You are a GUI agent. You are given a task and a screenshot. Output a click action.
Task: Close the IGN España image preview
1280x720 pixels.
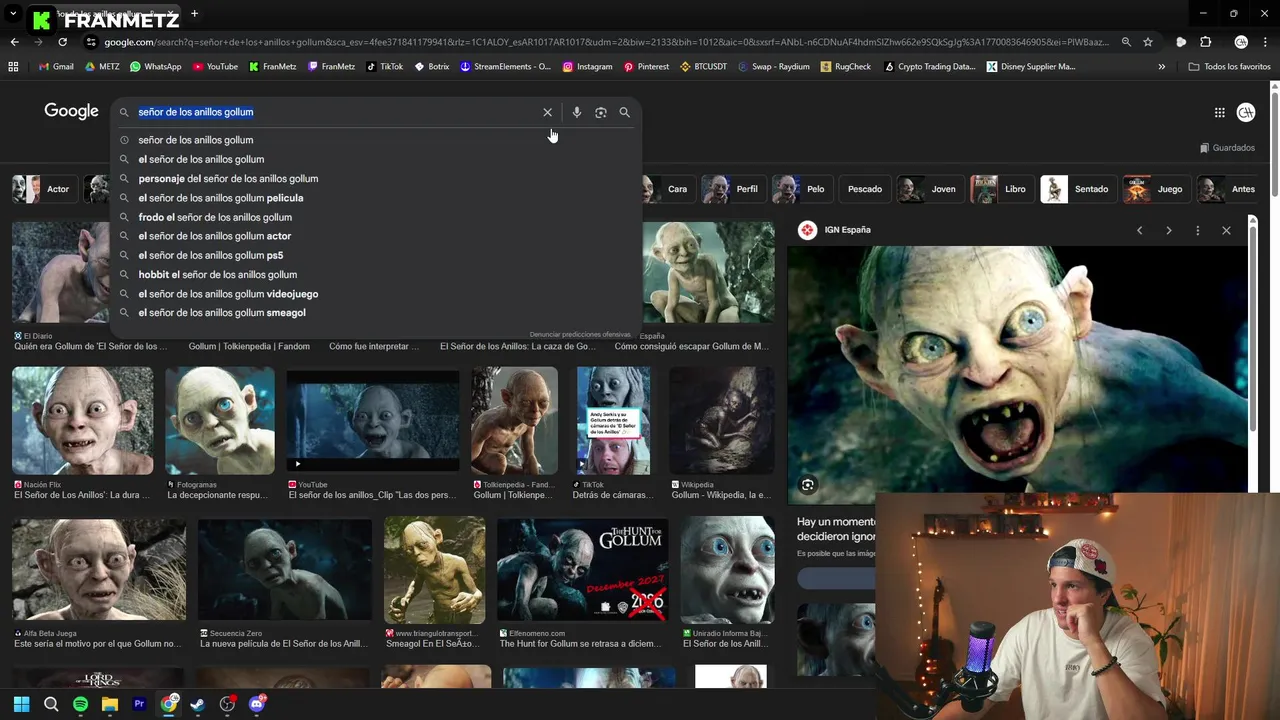(1226, 230)
